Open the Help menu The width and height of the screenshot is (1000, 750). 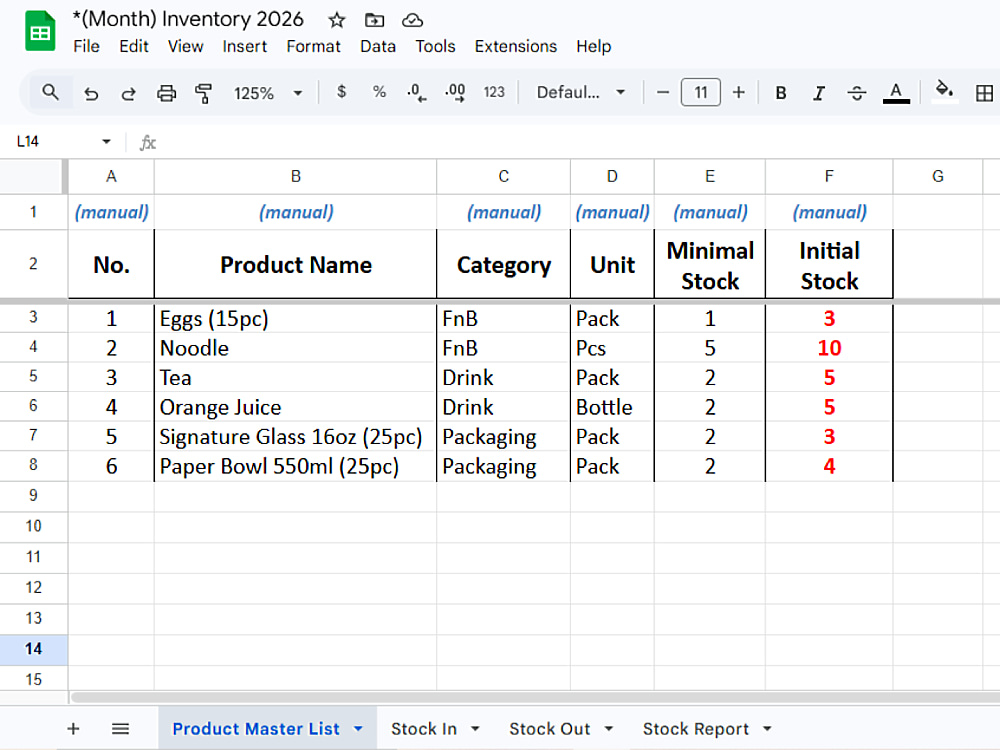[593, 47]
